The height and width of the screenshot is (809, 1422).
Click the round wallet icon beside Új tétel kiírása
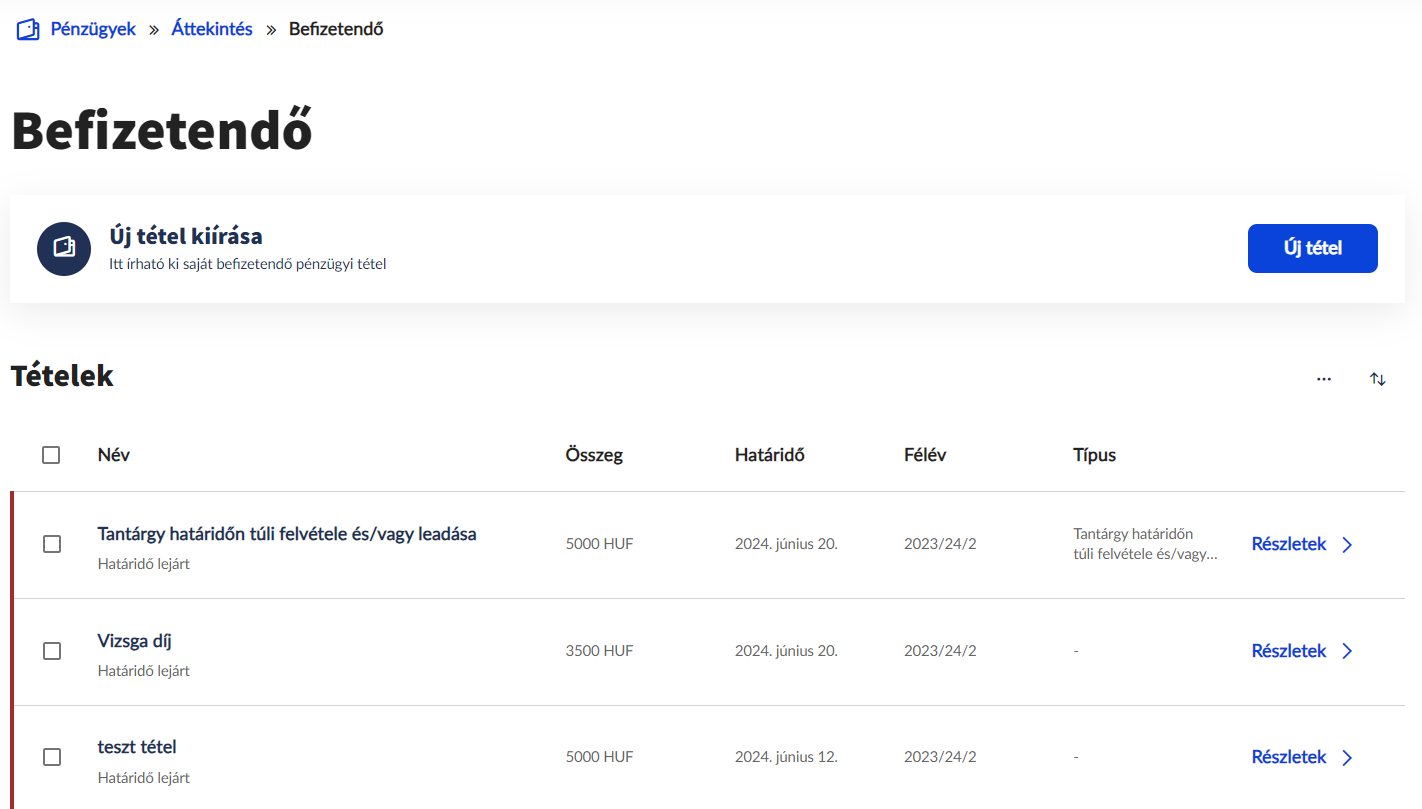(x=64, y=248)
